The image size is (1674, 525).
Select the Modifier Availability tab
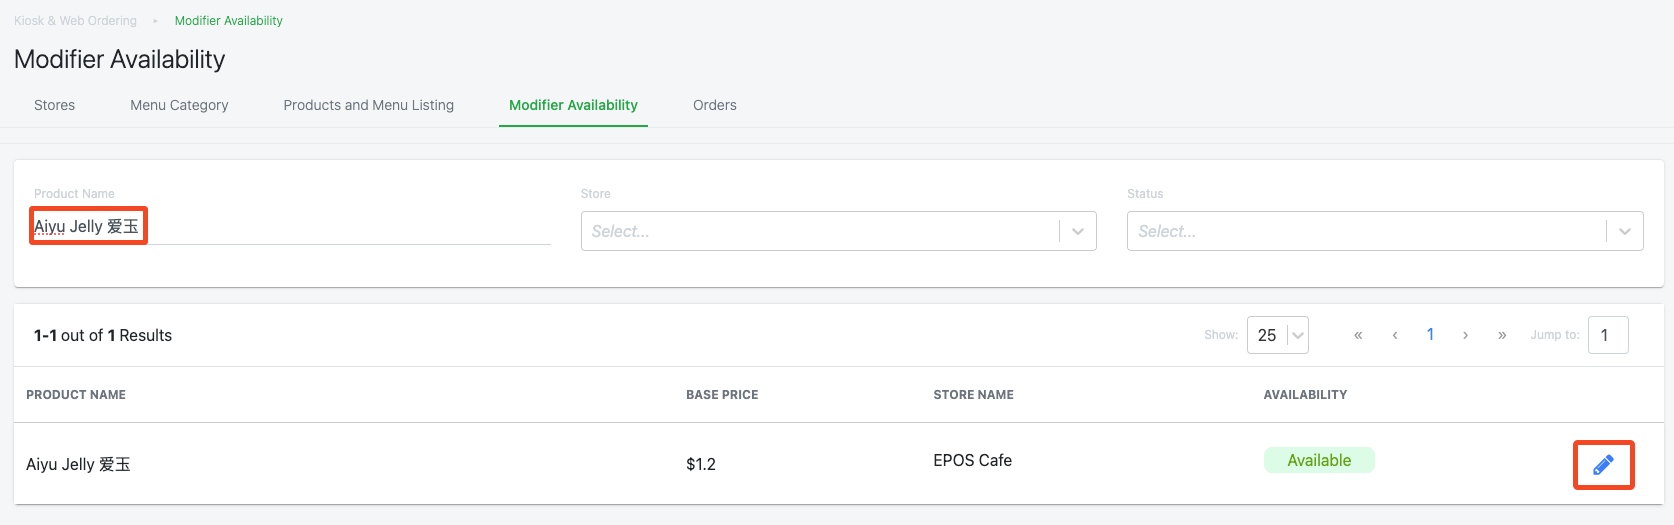(573, 105)
